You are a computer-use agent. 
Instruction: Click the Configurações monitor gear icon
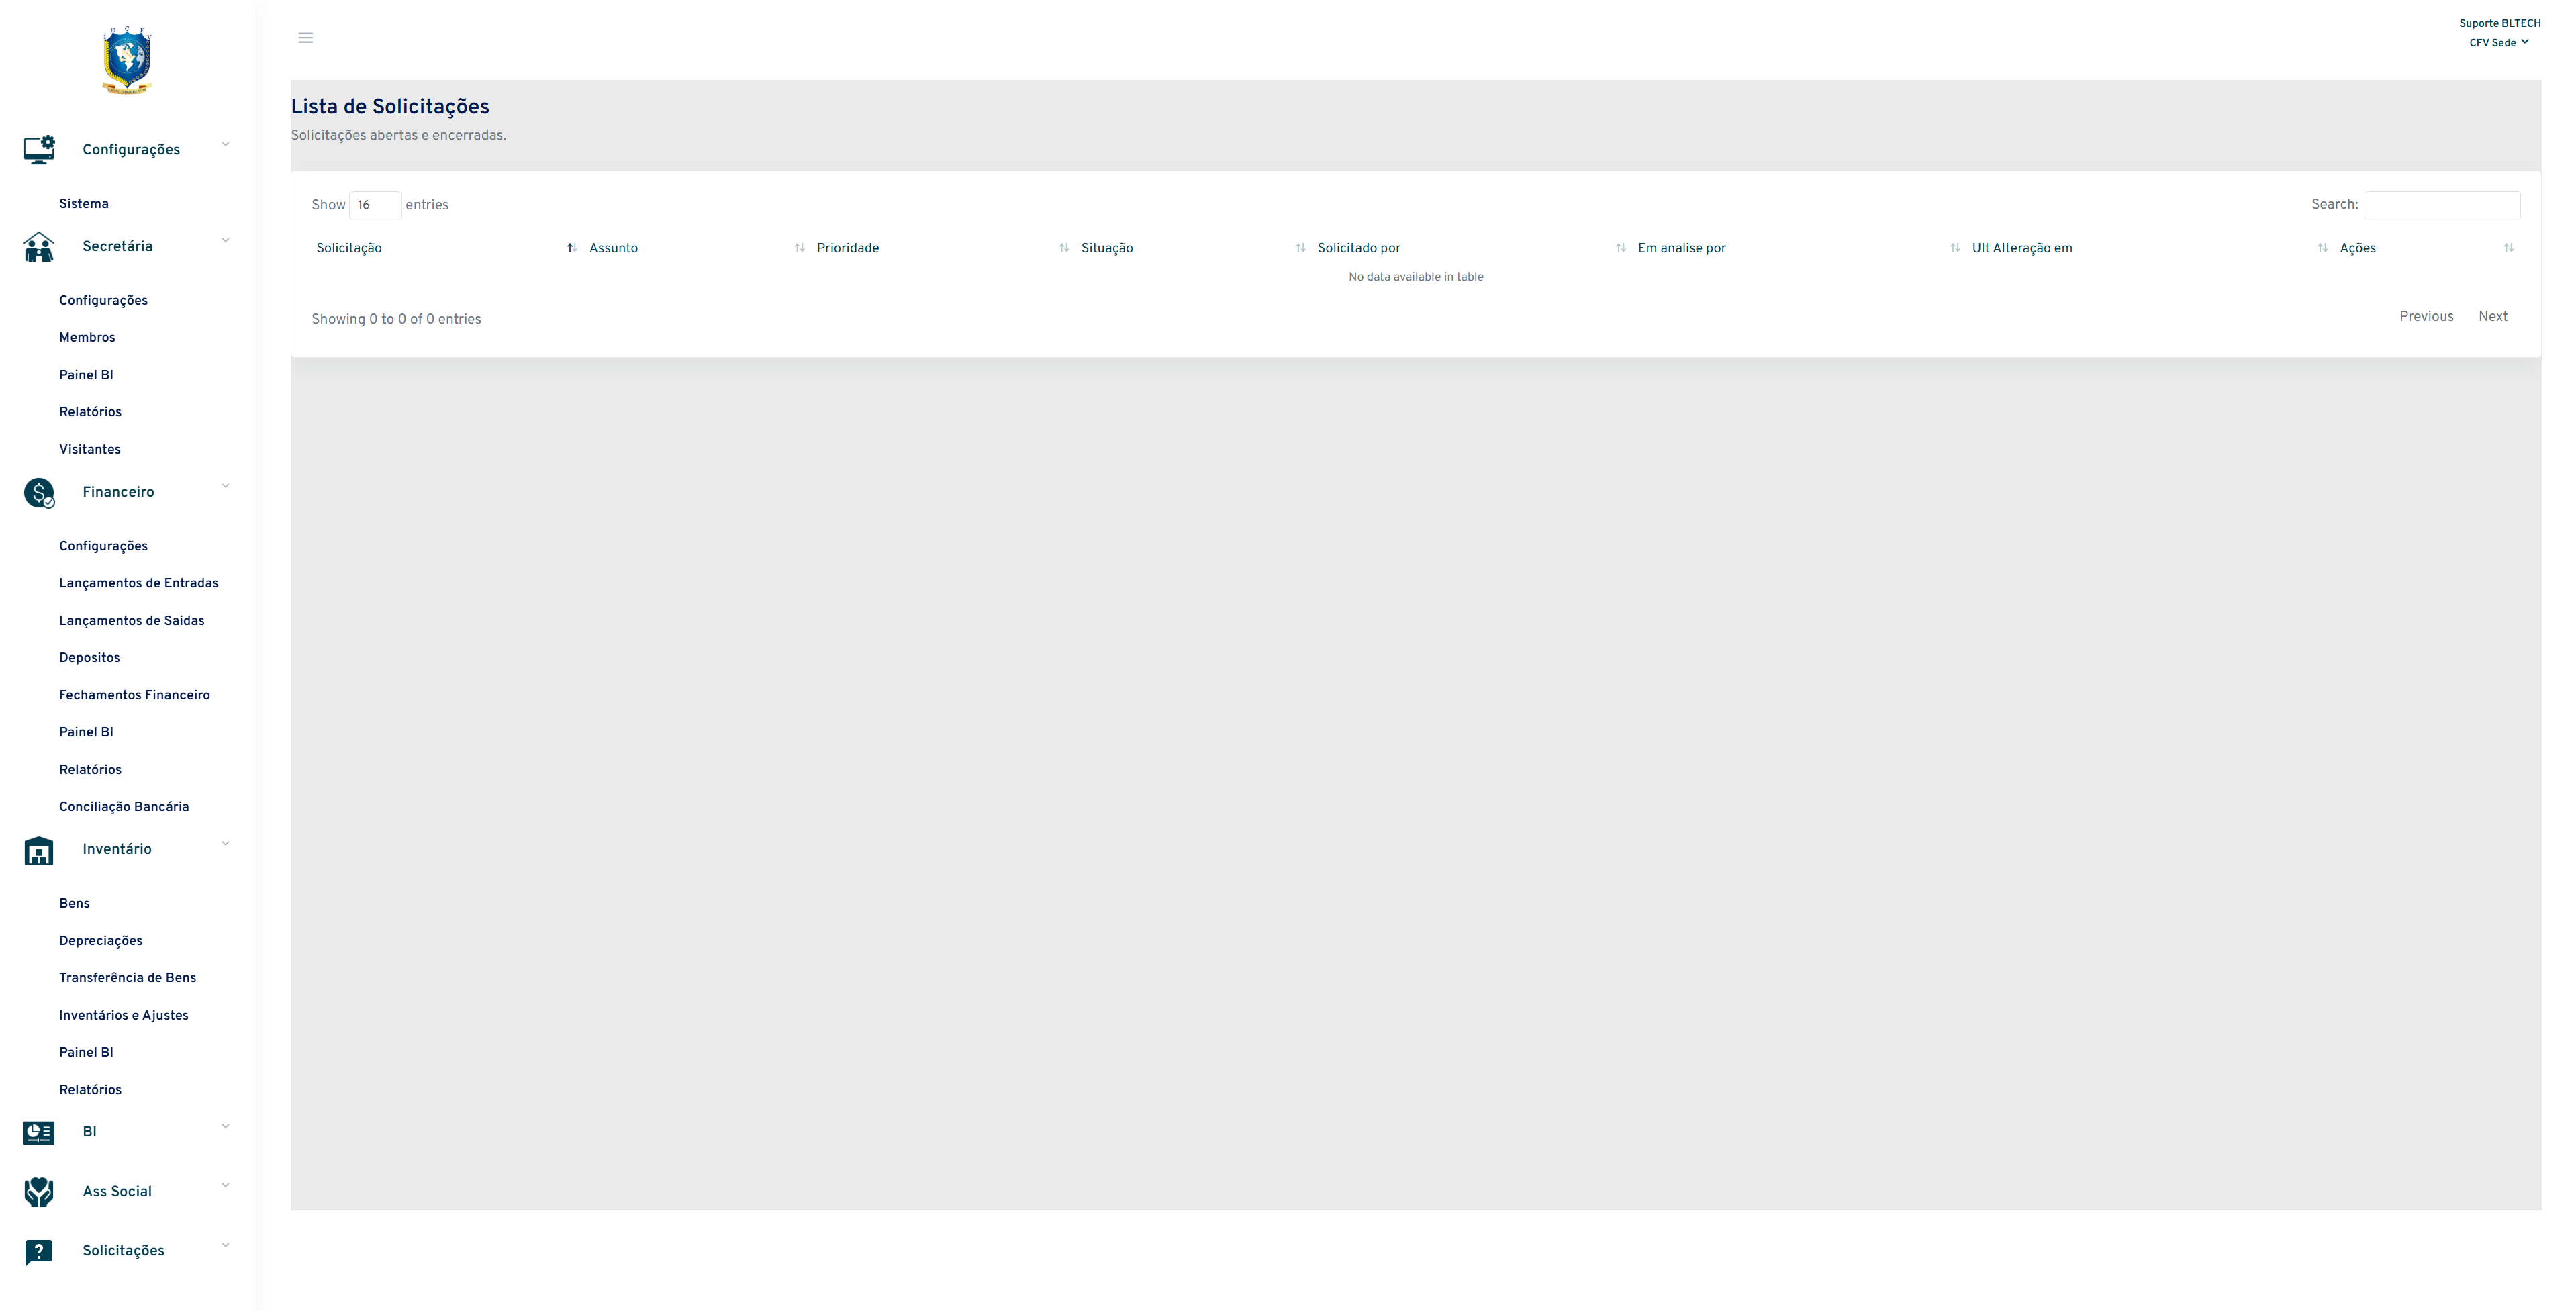[x=39, y=150]
